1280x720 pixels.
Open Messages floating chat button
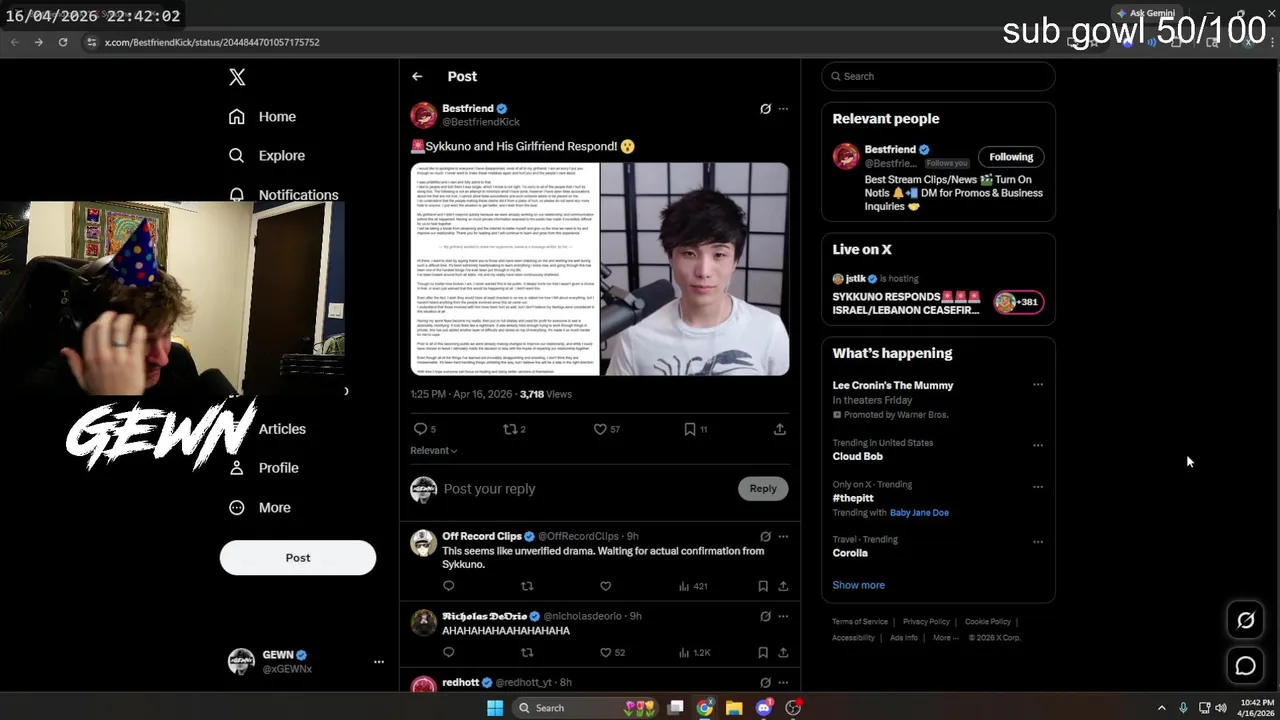(1246, 666)
